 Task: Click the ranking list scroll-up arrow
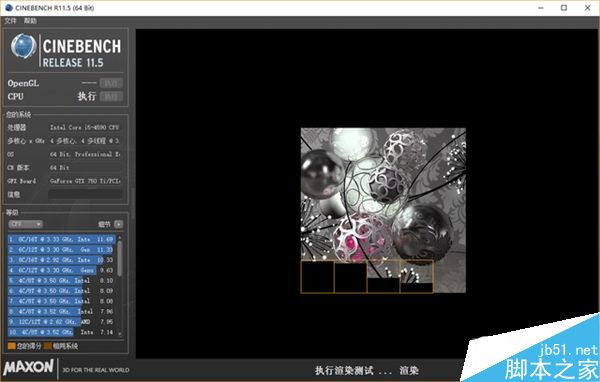coord(120,237)
